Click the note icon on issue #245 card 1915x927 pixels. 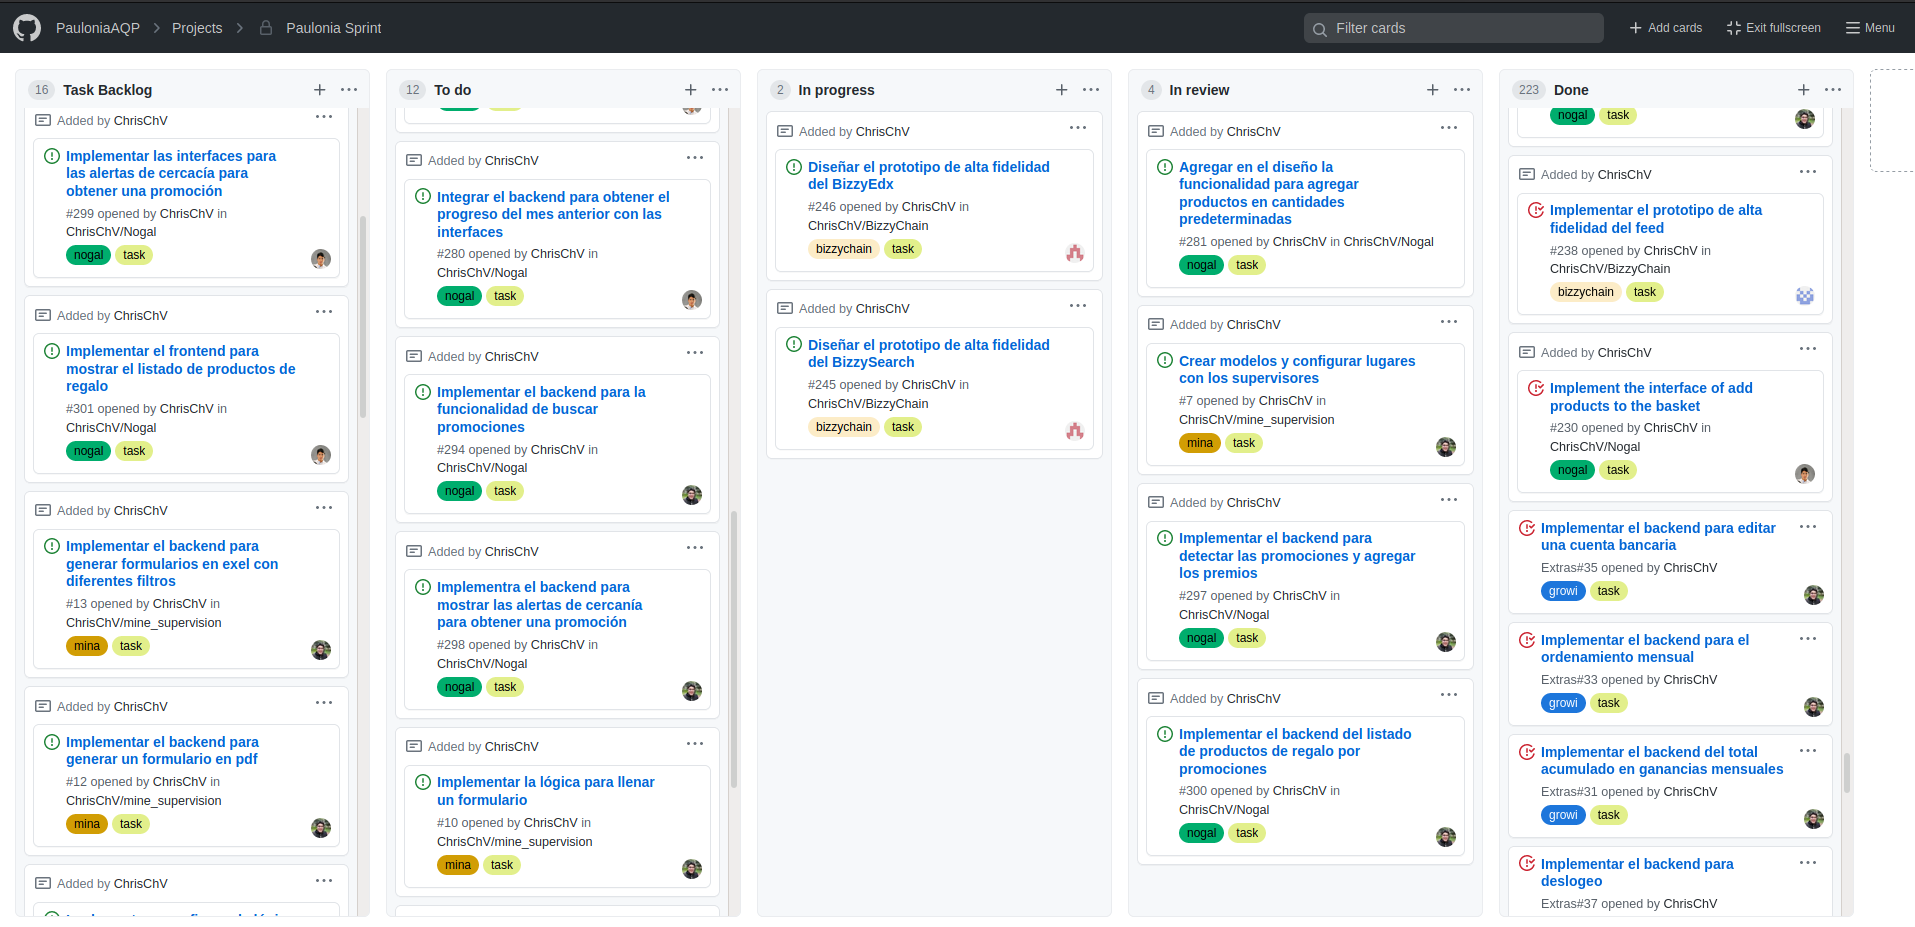point(785,308)
